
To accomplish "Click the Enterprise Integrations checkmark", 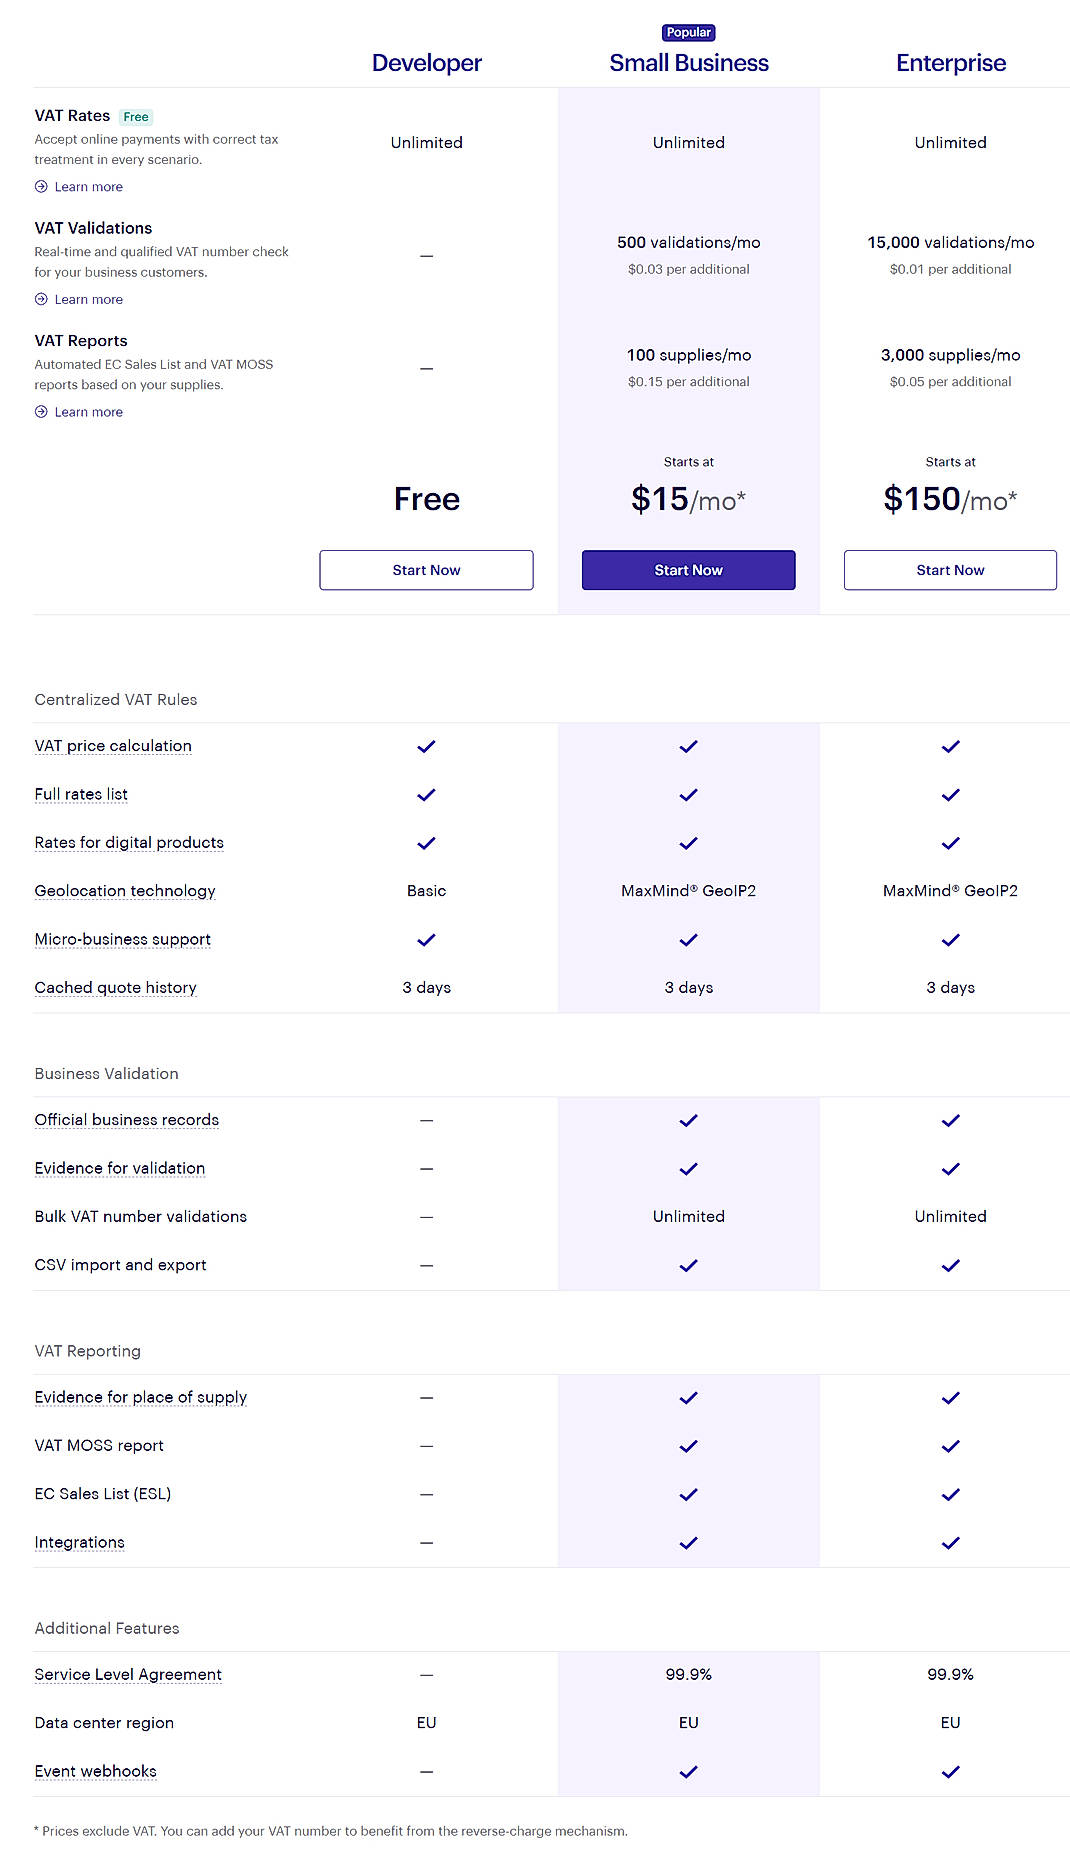I will click(950, 1543).
